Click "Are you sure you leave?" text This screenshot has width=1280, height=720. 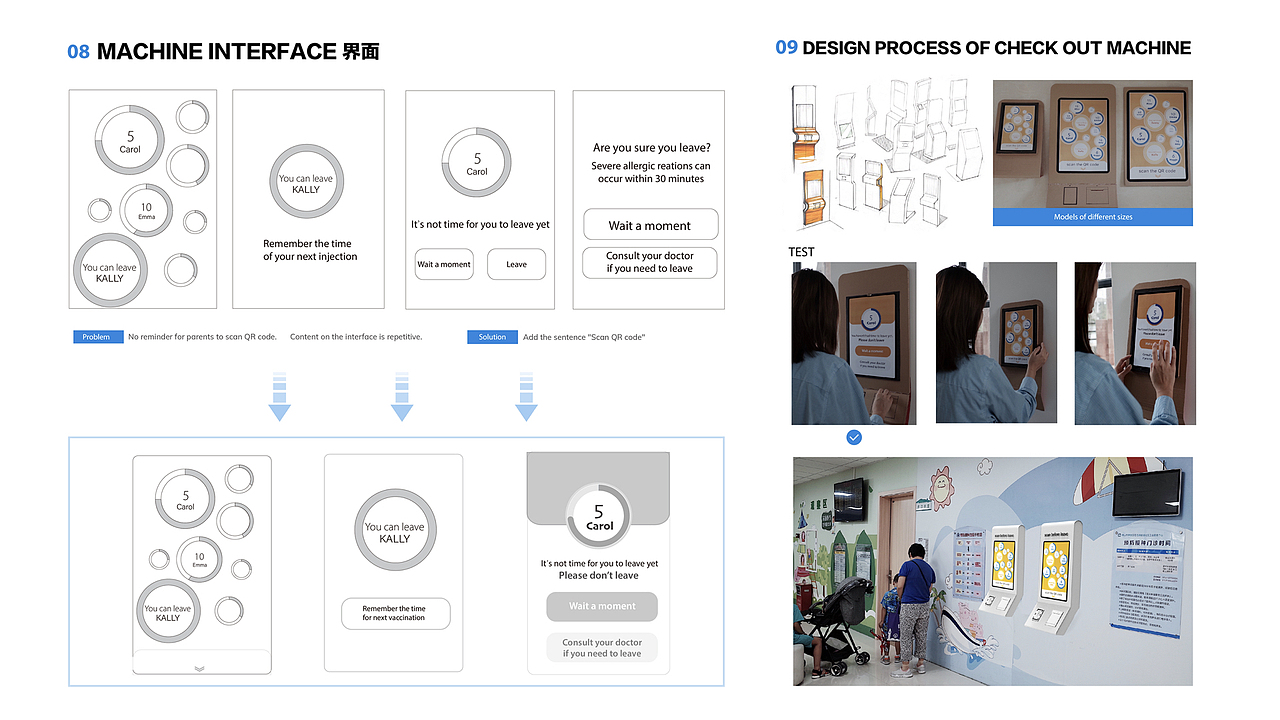coord(652,148)
